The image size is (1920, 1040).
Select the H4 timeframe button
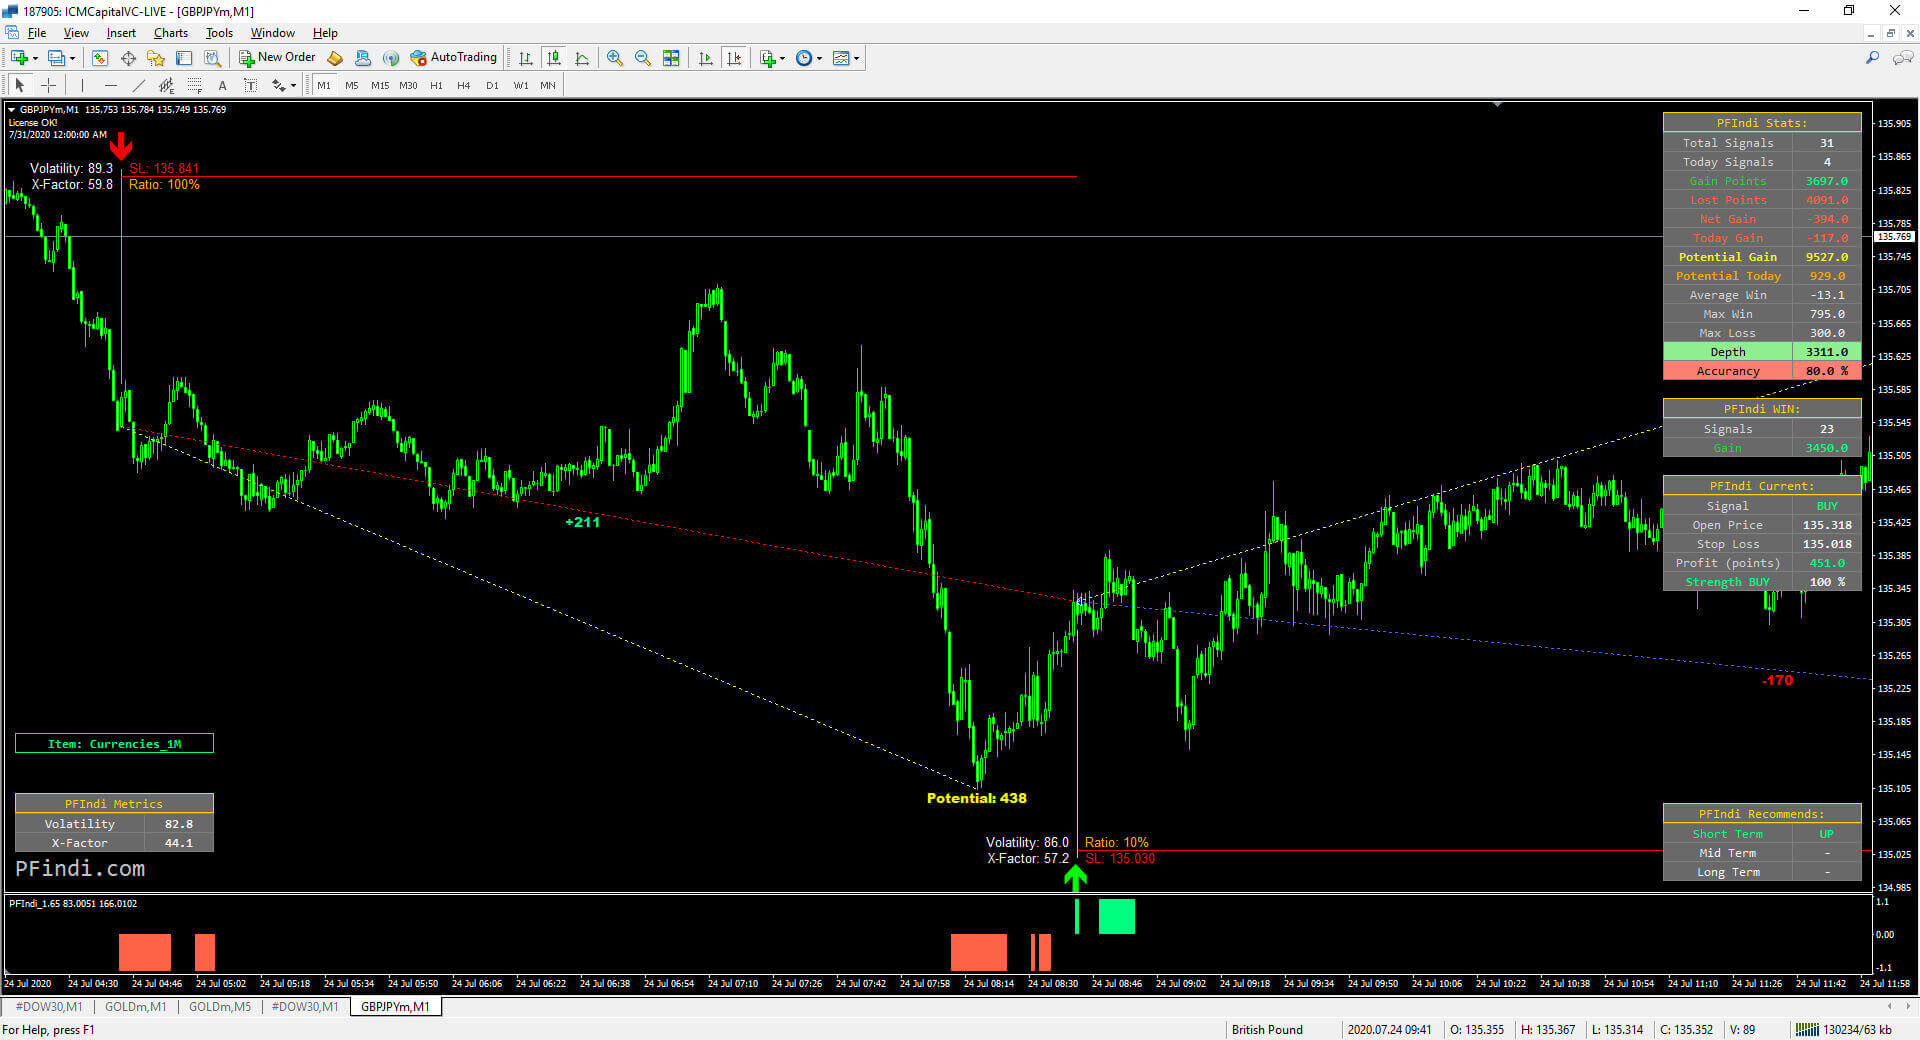point(463,86)
